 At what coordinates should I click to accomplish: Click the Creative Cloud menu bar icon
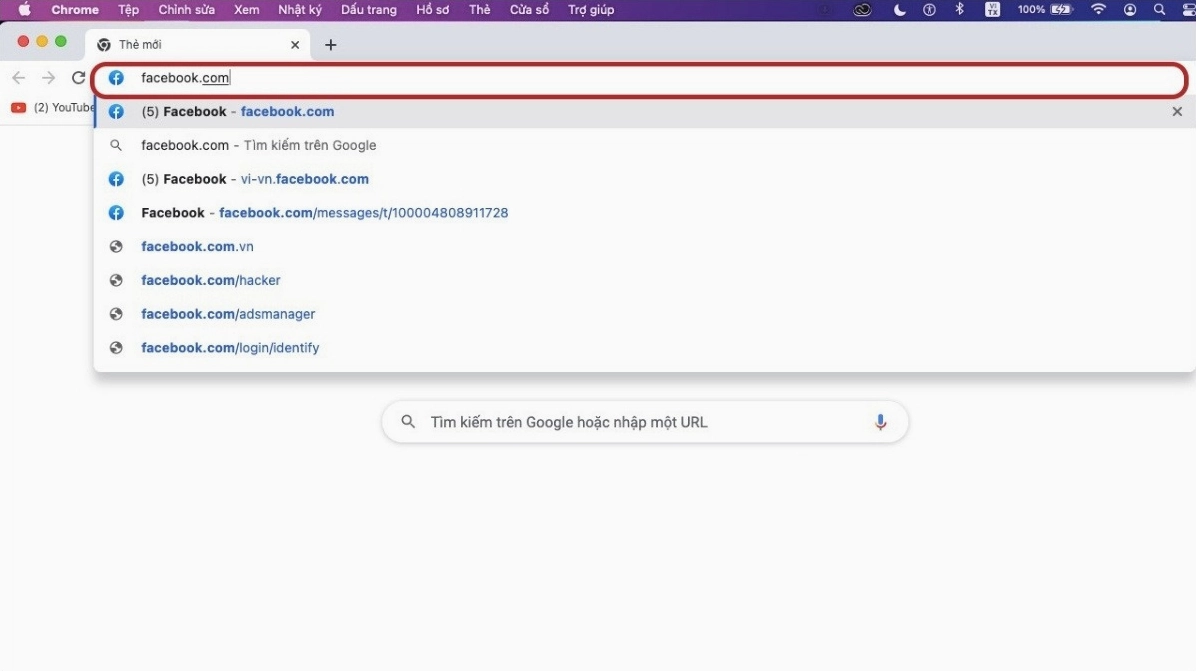point(862,9)
